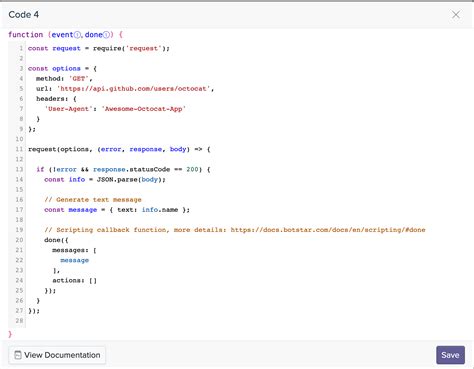Click the 'User-Agent' header key
474x369 pixels.
(68, 109)
